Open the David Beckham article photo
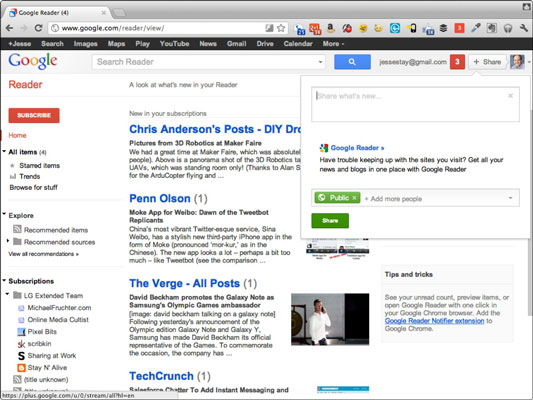 click(x=330, y=319)
